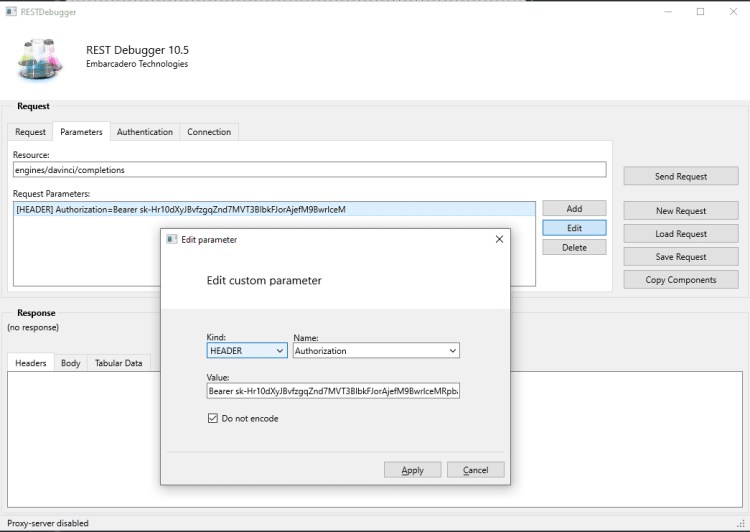Image resolution: width=750 pixels, height=532 pixels.
Task: Go to the Connection tab
Action: (x=209, y=132)
